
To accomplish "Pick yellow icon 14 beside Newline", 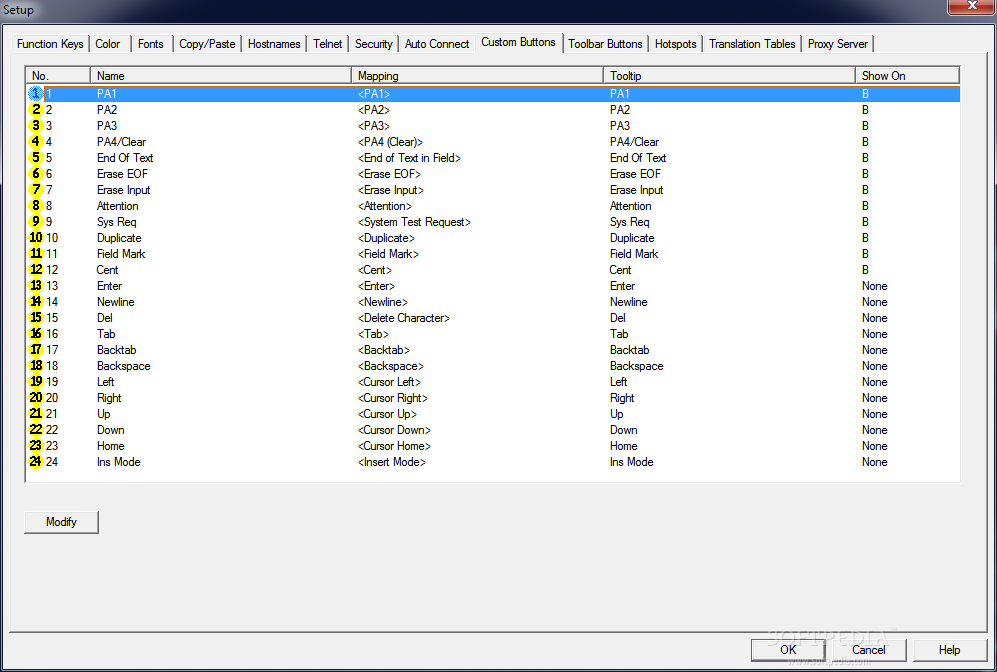I will point(36,301).
